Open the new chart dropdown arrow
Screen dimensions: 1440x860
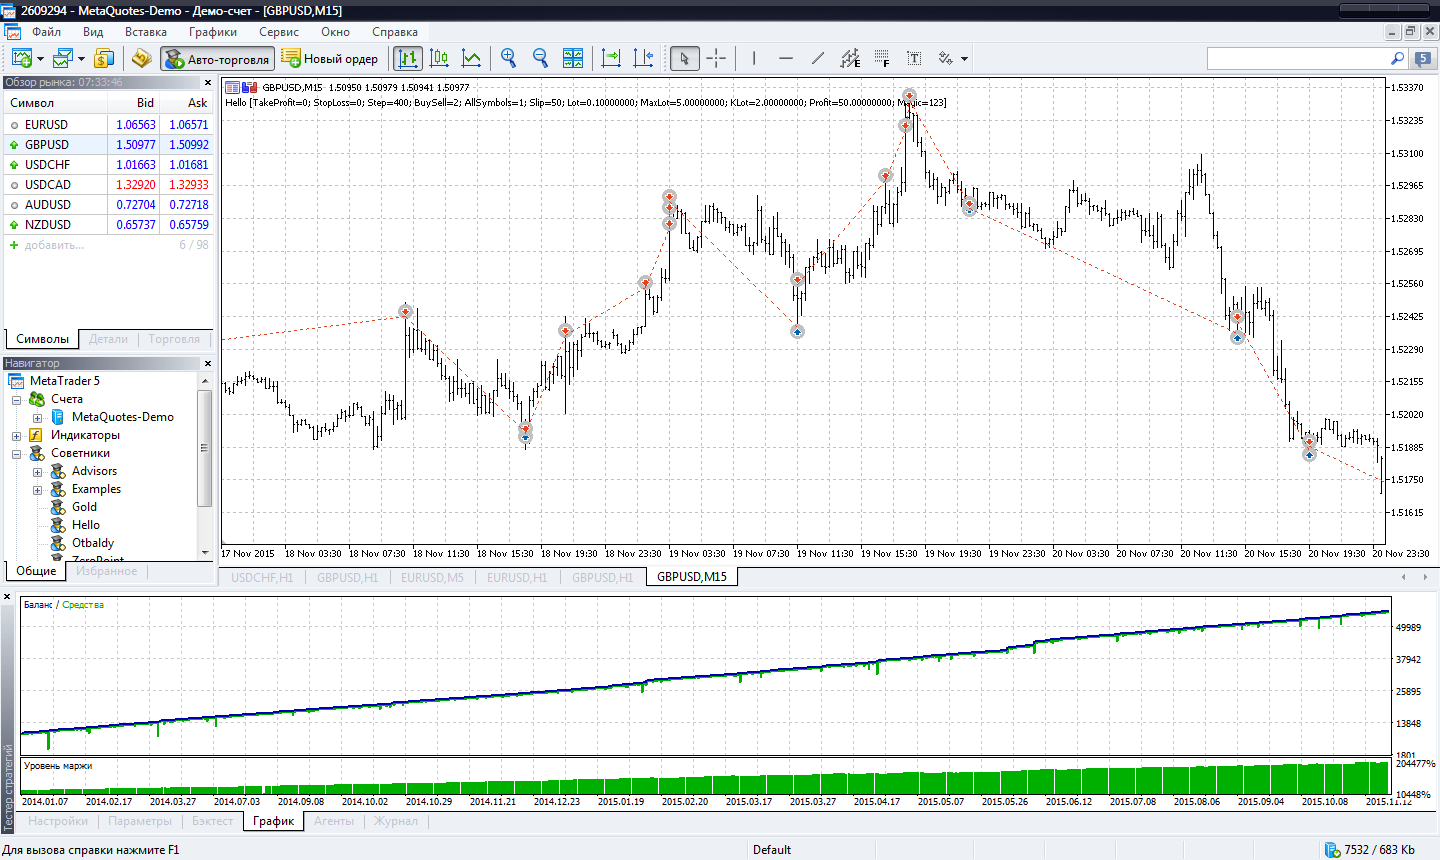point(40,59)
